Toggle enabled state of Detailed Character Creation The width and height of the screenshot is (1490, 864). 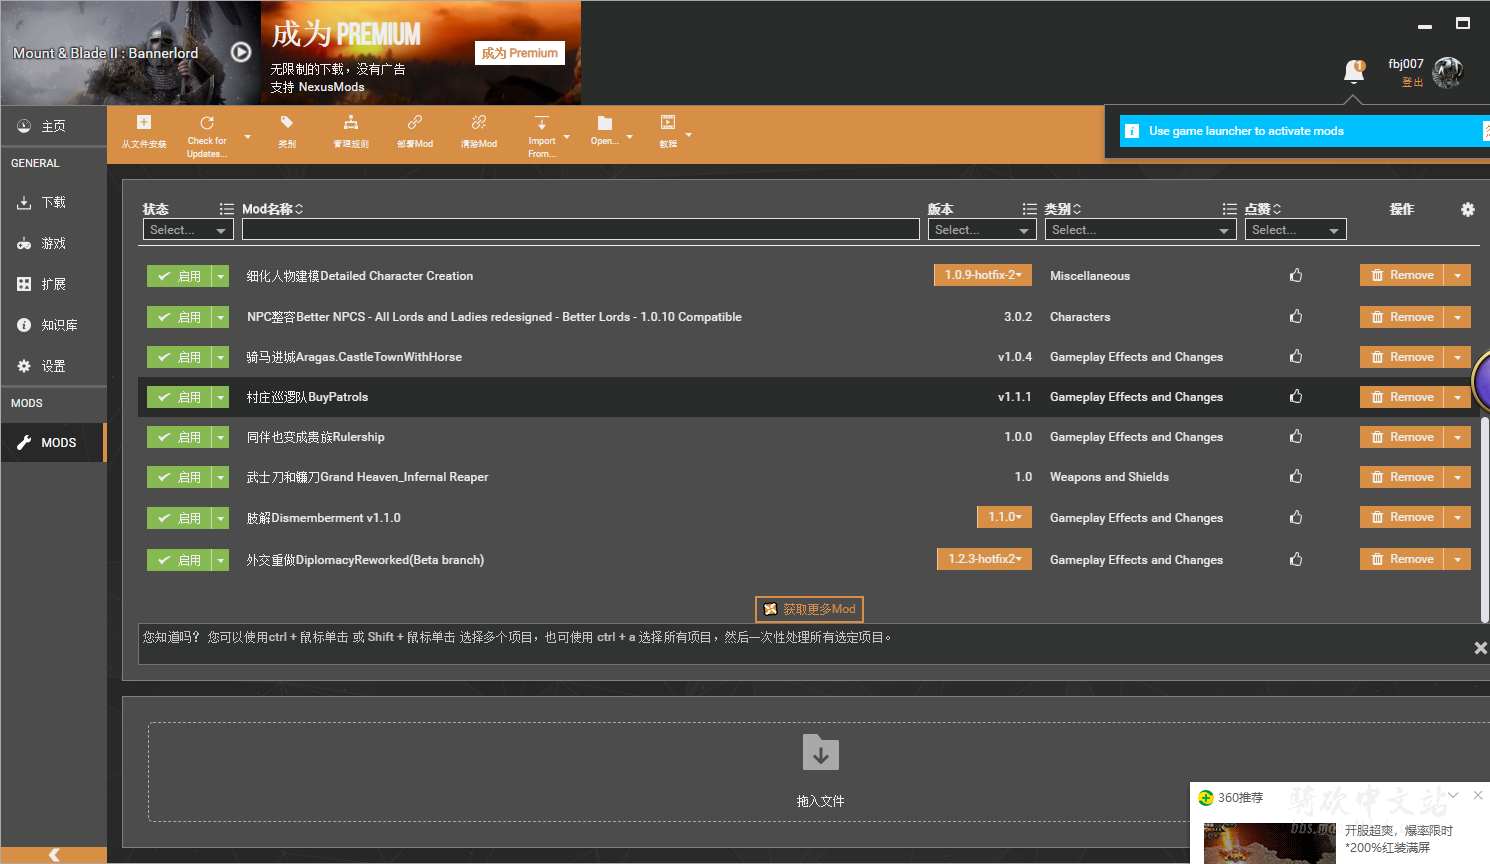(179, 276)
